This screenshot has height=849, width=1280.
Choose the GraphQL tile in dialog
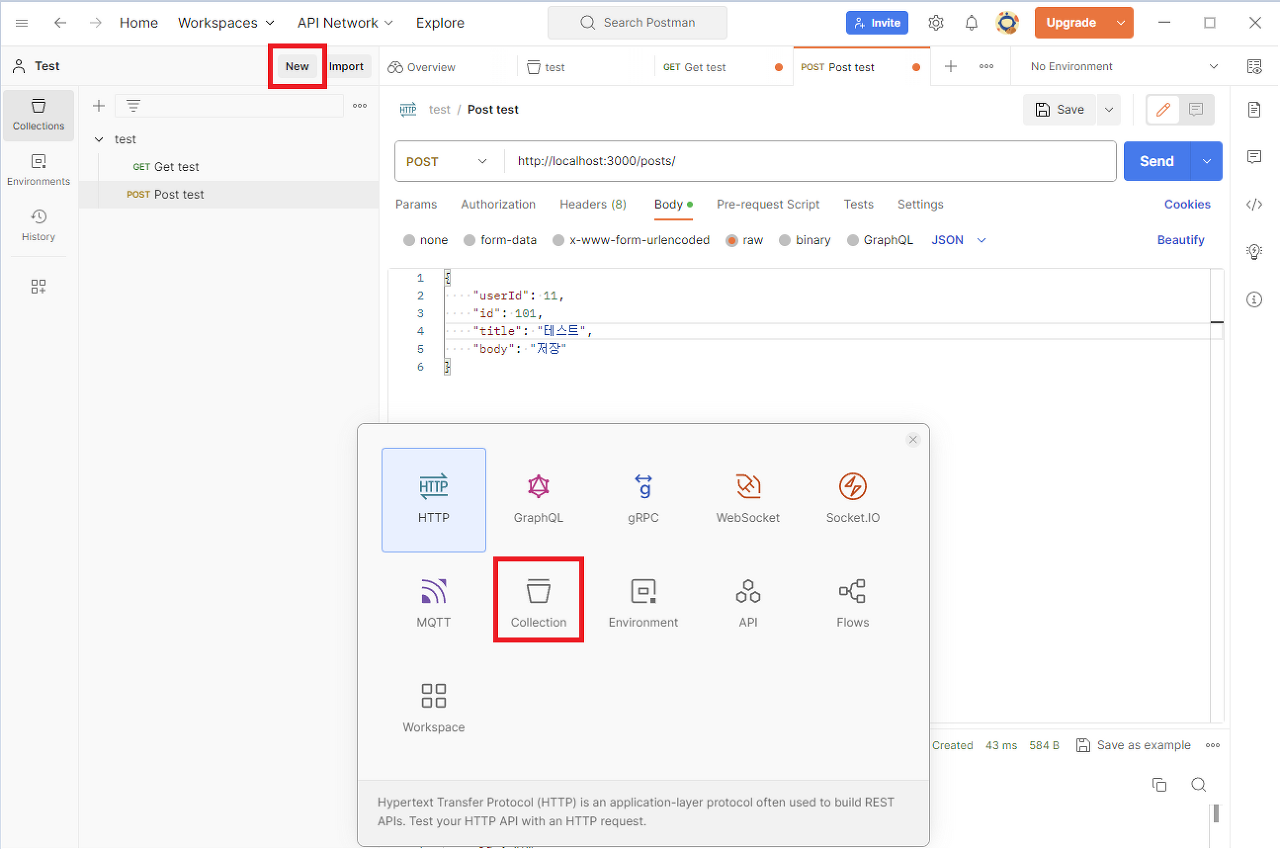538,500
